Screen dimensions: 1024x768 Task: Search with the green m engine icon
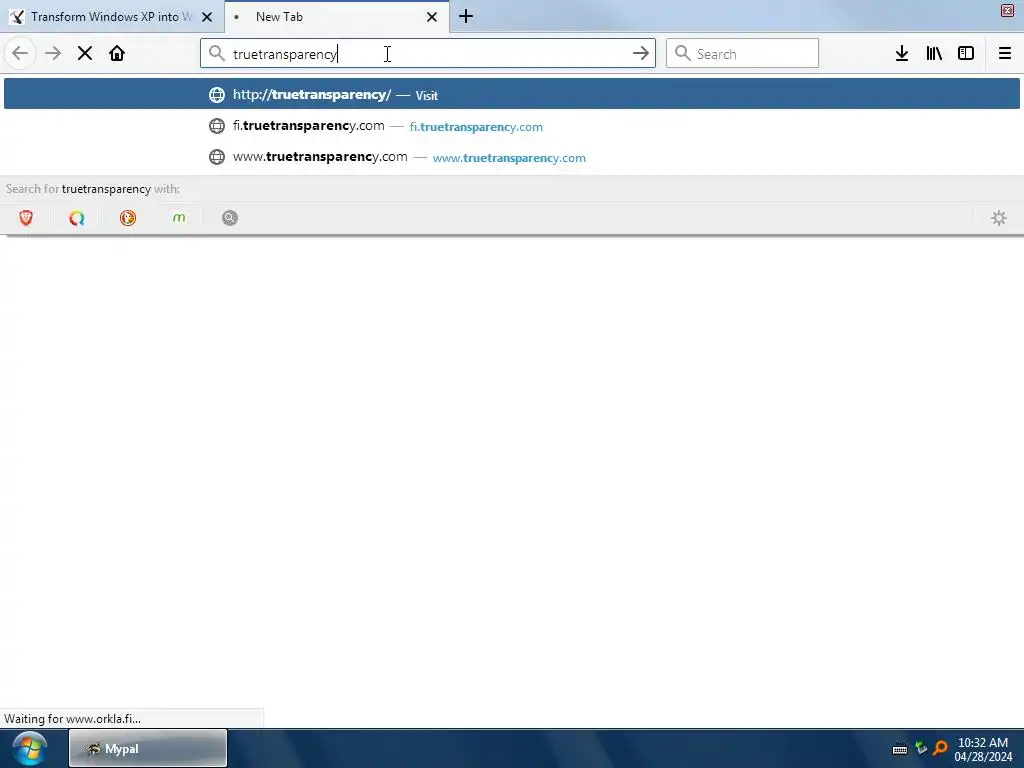[x=179, y=218]
